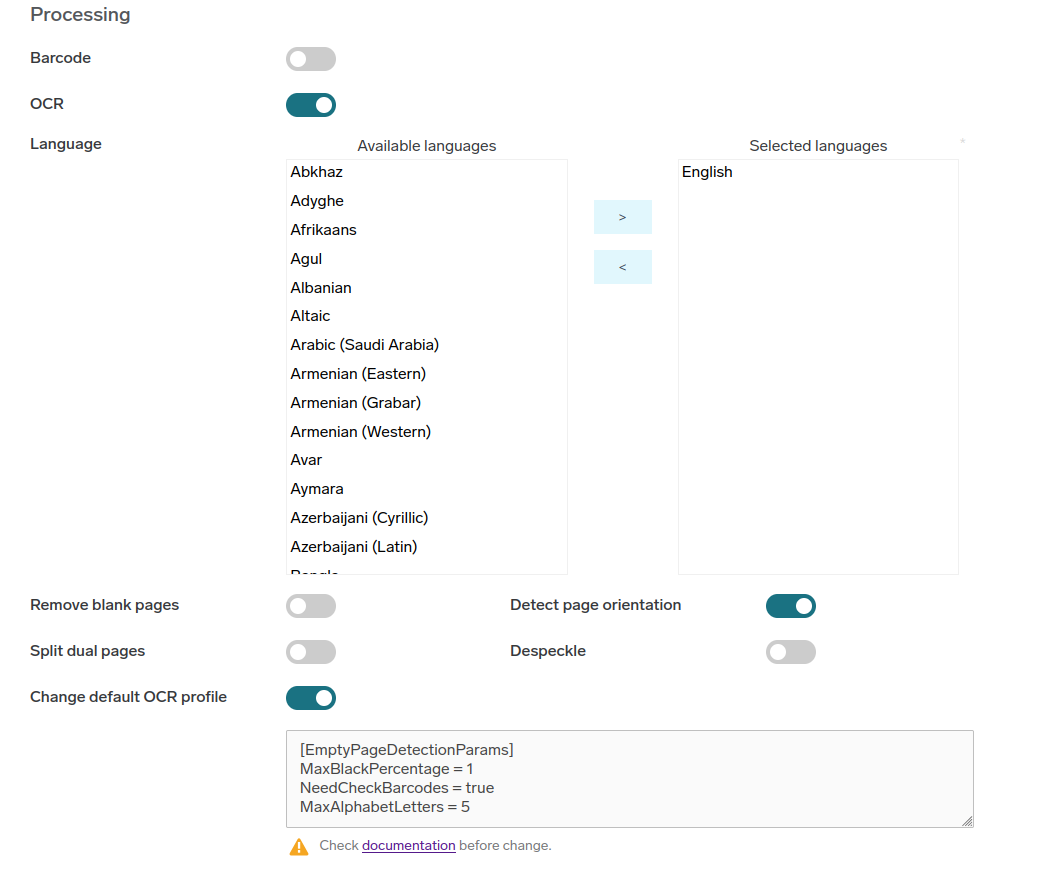This screenshot has height=877, width=1047.
Task: Select Abkhaz in available languages
Action: coord(317,172)
